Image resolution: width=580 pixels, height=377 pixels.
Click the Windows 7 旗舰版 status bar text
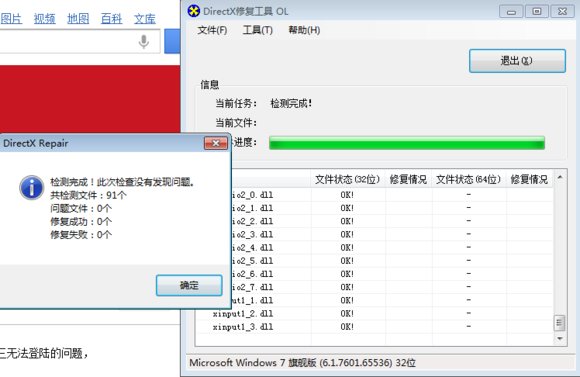pyautogui.click(x=302, y=363)
